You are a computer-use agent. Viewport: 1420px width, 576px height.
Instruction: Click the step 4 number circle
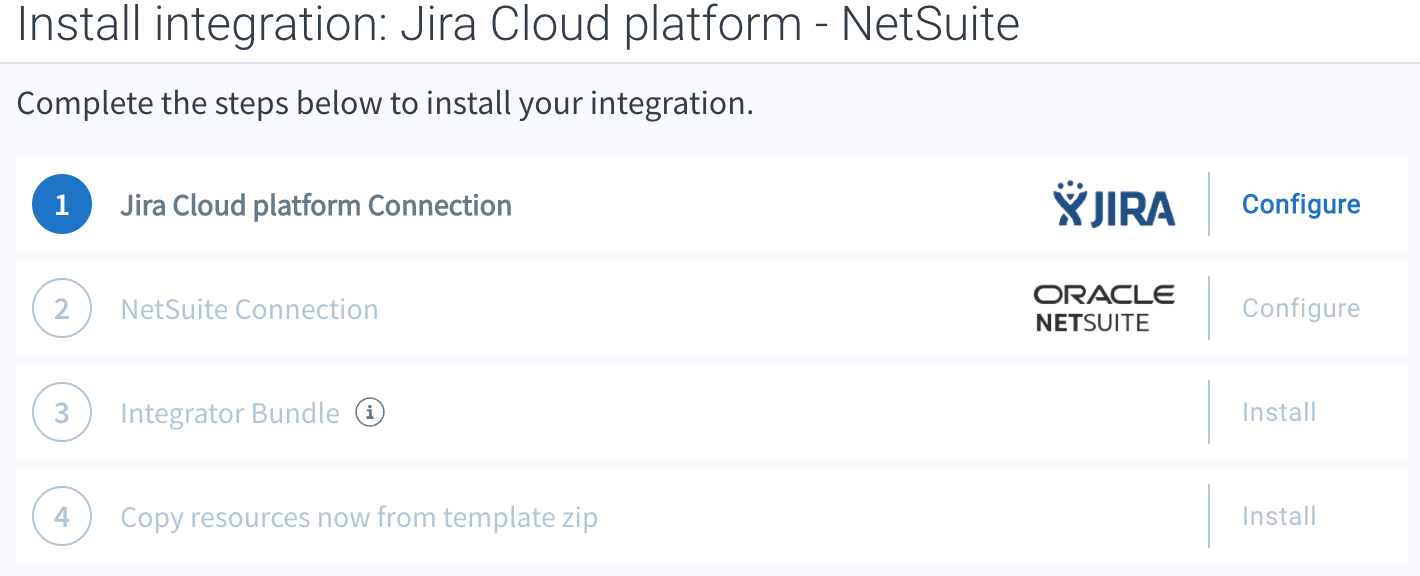pos(62,516)
